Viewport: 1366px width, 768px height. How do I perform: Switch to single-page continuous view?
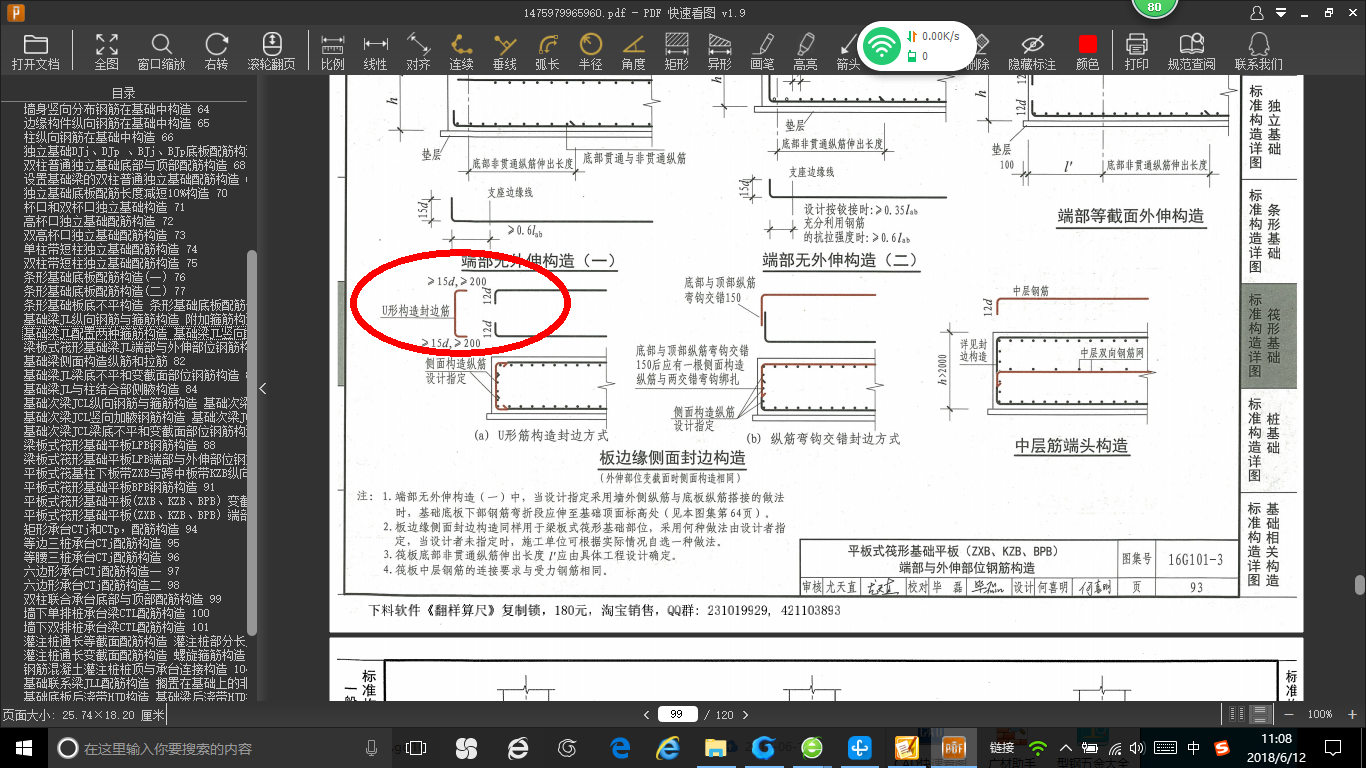1261,714
